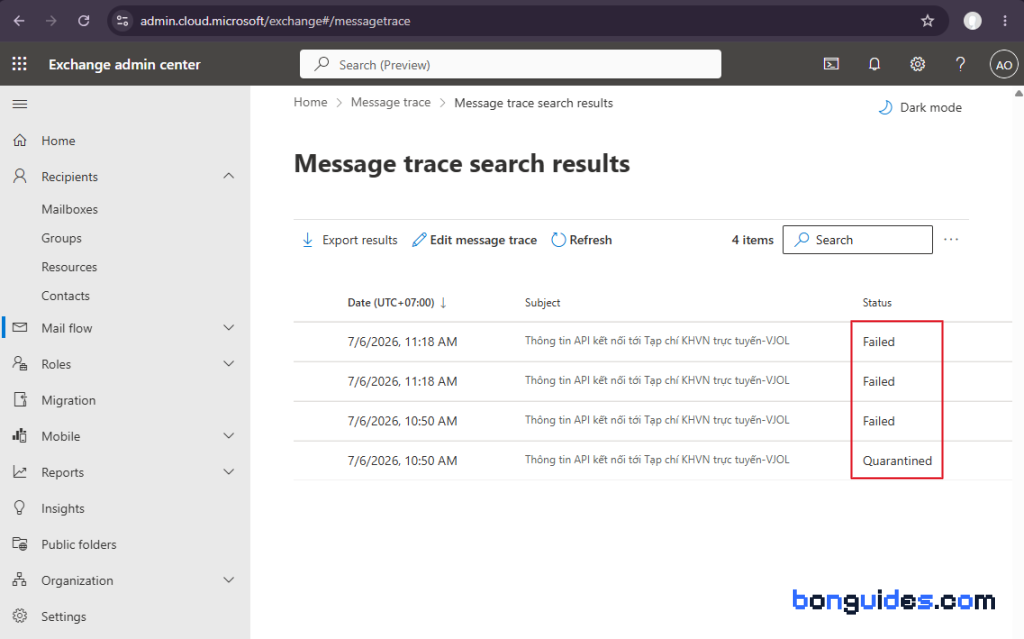Click the Subject column header
The image size is (1024, 639).
pyautogui.click(x=543, y=303)
